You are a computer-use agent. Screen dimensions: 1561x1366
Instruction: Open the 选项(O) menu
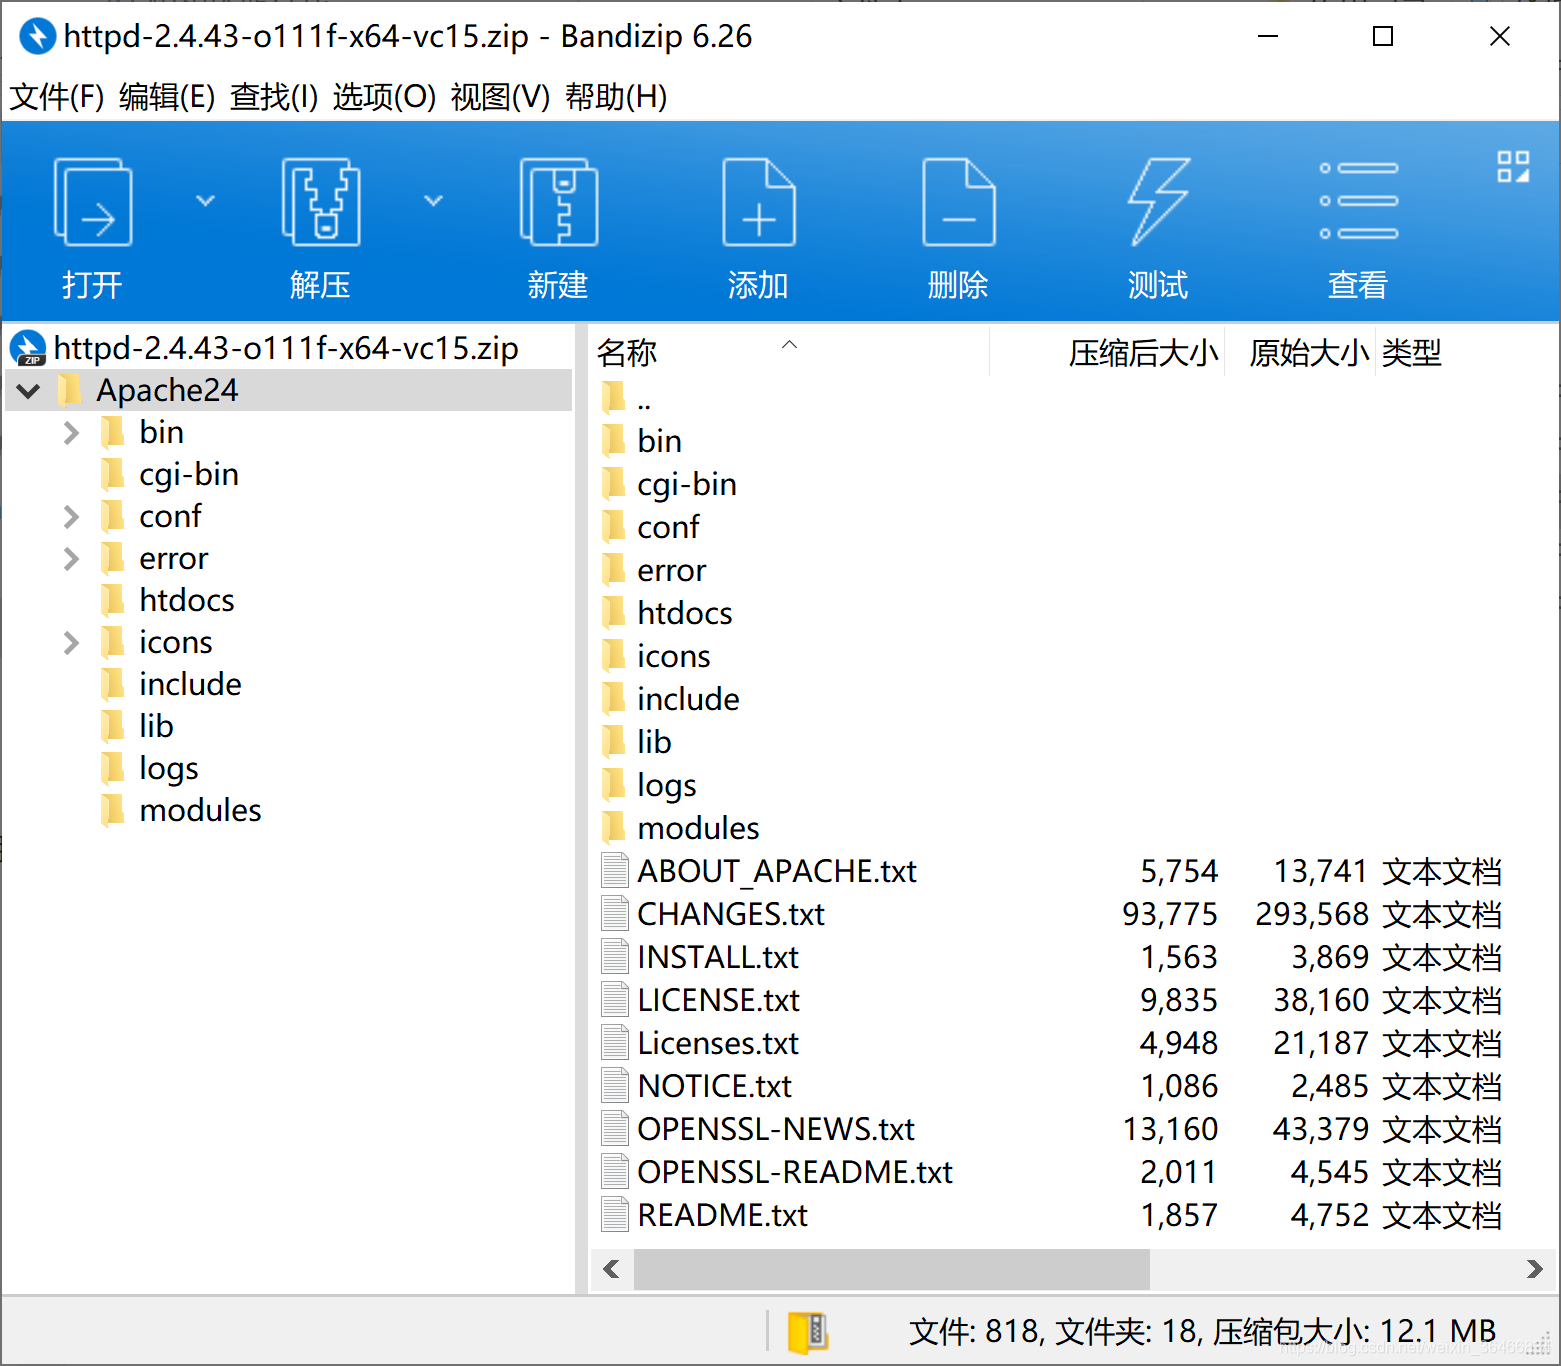(x=384, y=97)
